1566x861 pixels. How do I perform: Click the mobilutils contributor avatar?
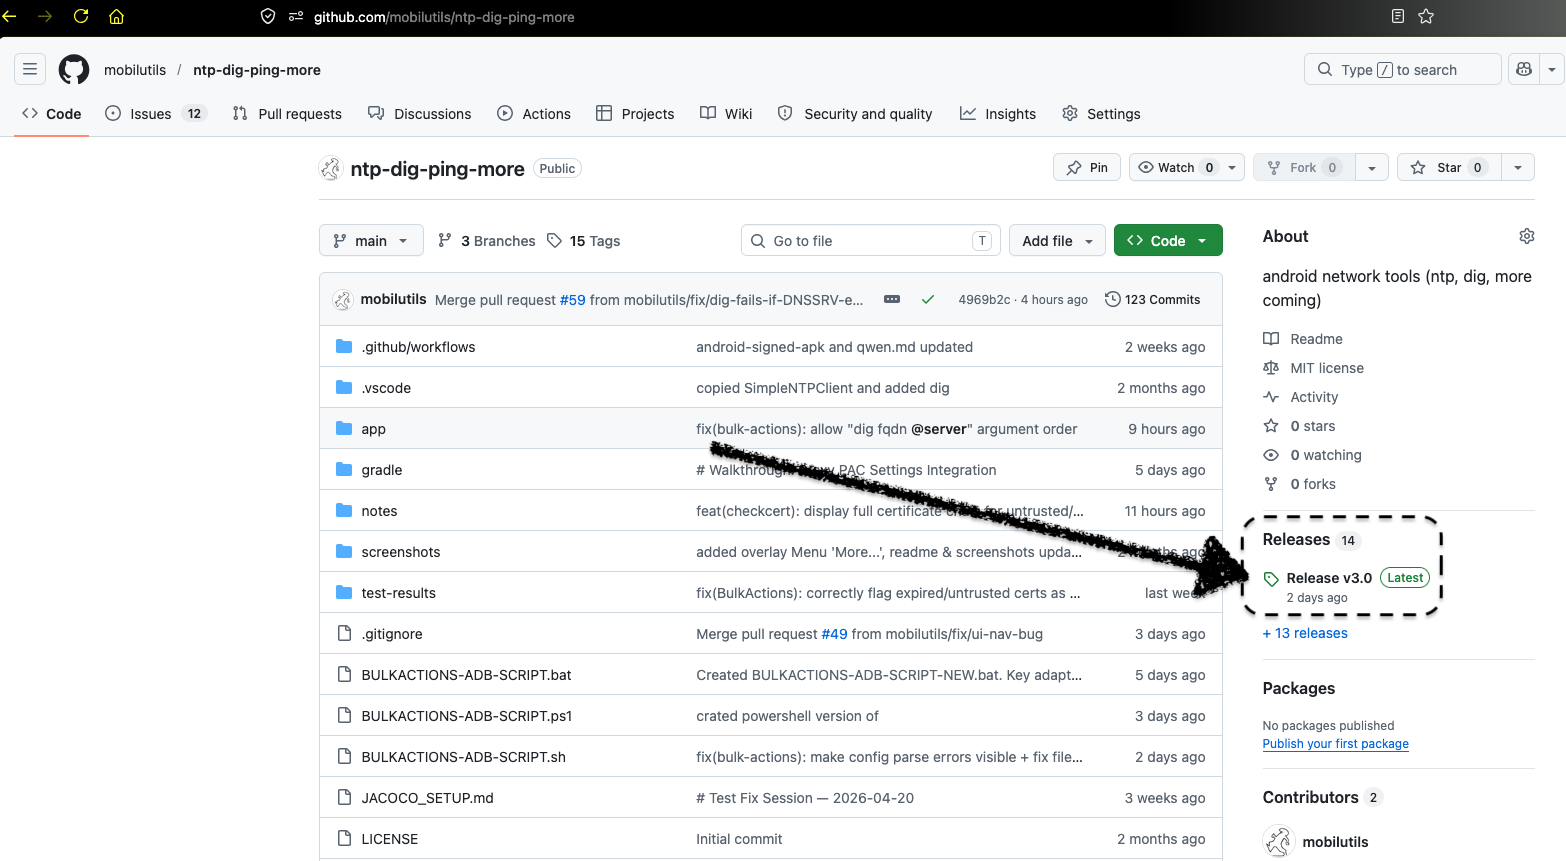tap(1279, 842)
